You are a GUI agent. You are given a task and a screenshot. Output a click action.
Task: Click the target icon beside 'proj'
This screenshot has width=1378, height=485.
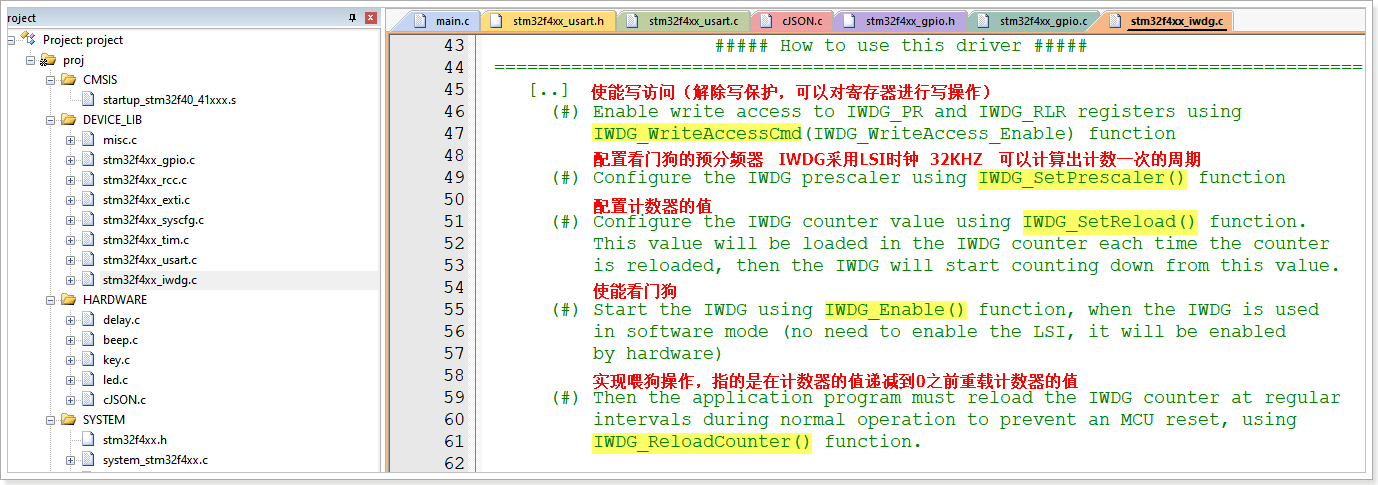pyautogui.click(x=48, y=60)
